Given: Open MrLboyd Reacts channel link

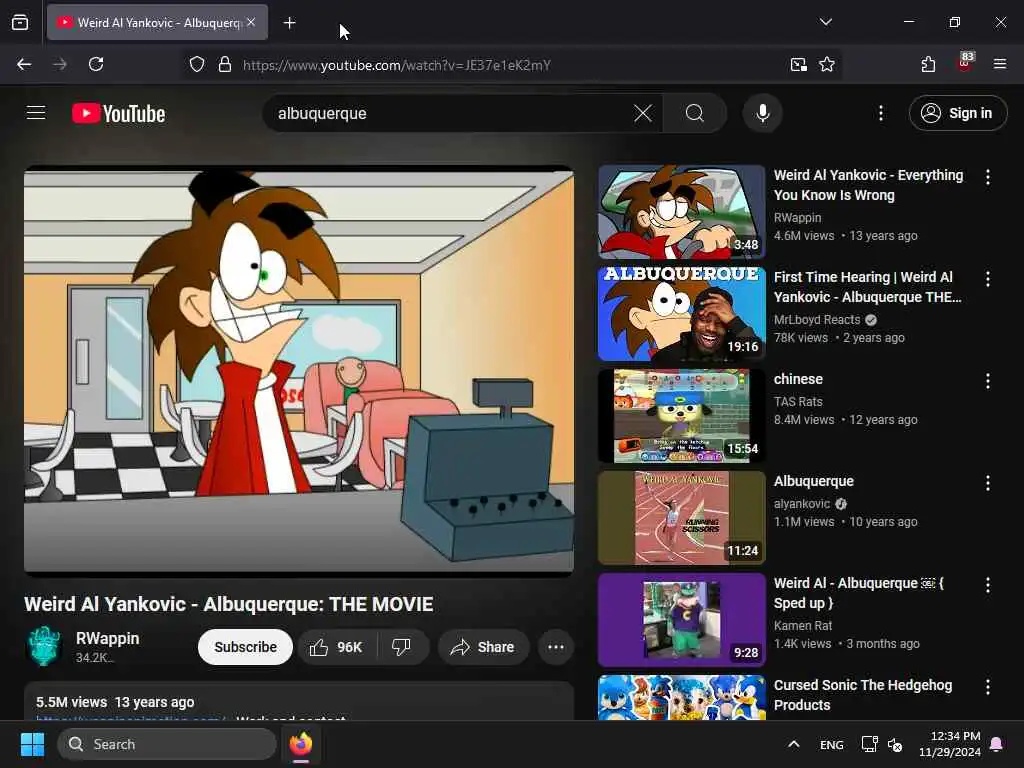Looking at the screenshot, I should 817,319.
